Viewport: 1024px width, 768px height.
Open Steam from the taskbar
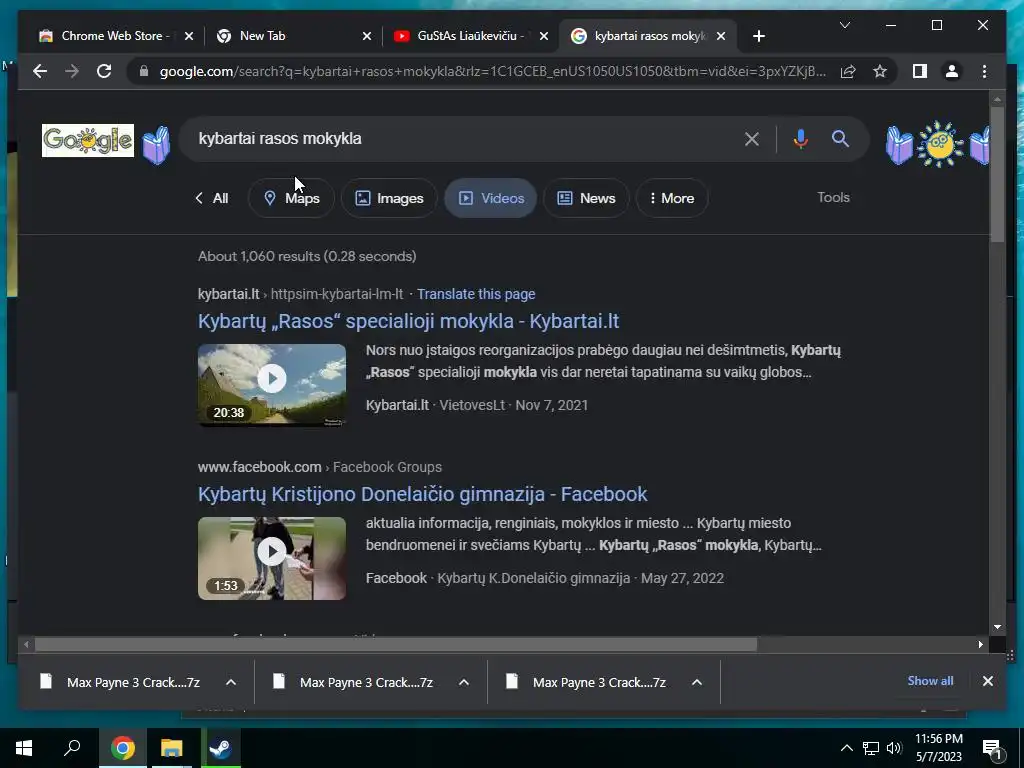pos(221,748)
